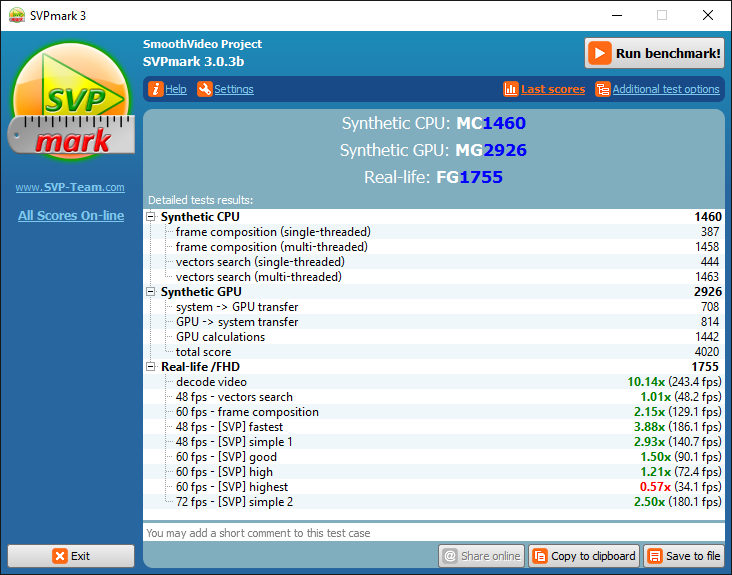The height and width of the screenshot is (575, 732).
Task: Click the Real-life FG1755 score
Action: 470,177
